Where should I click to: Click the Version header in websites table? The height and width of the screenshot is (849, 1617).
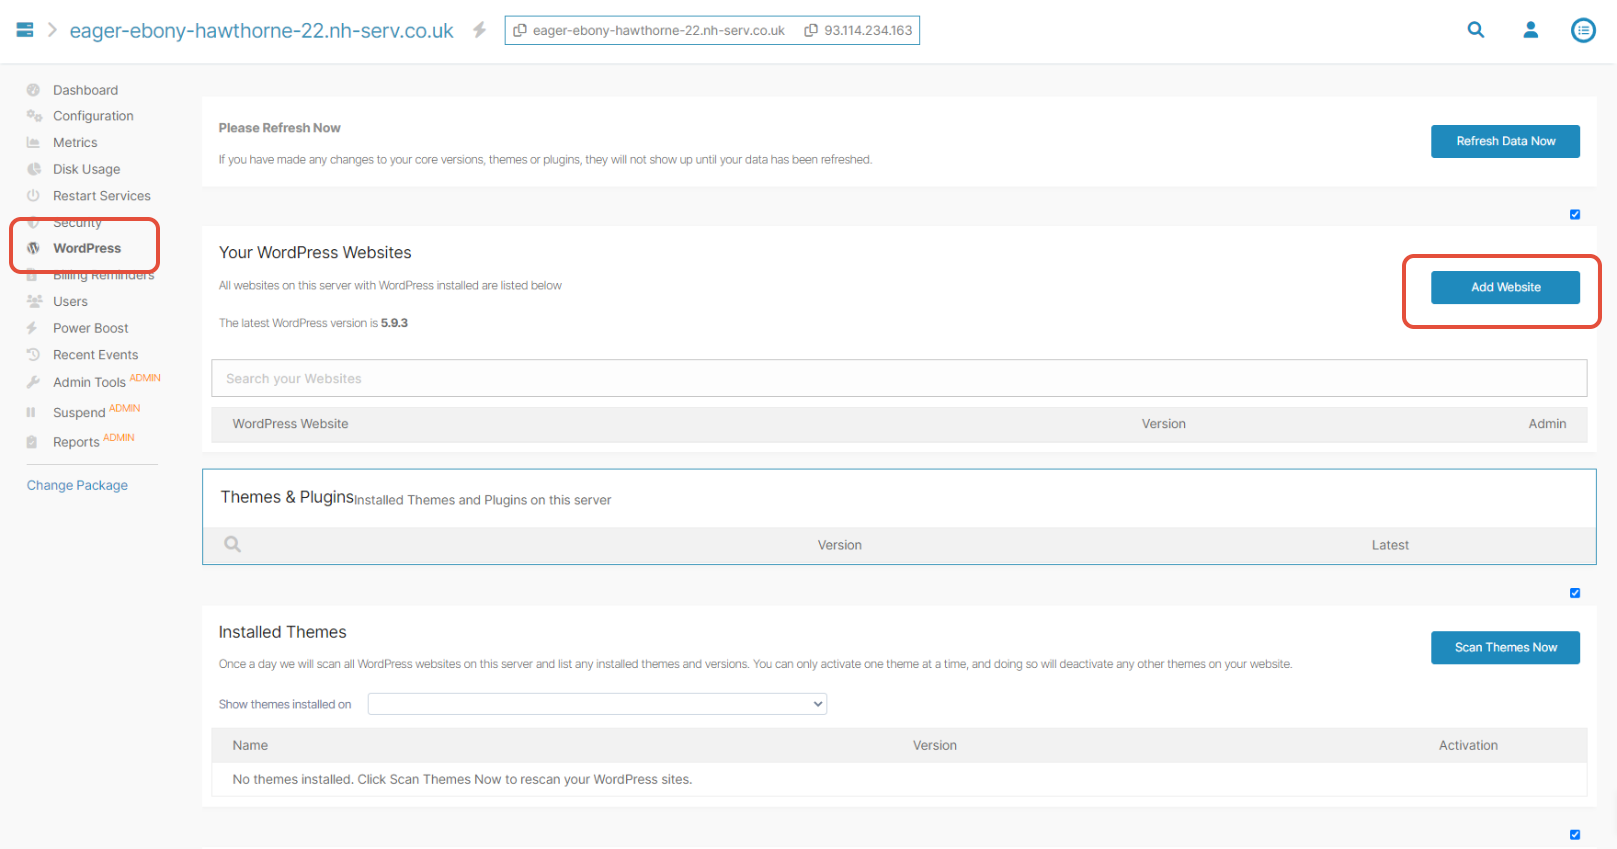tap(1164, 424)
